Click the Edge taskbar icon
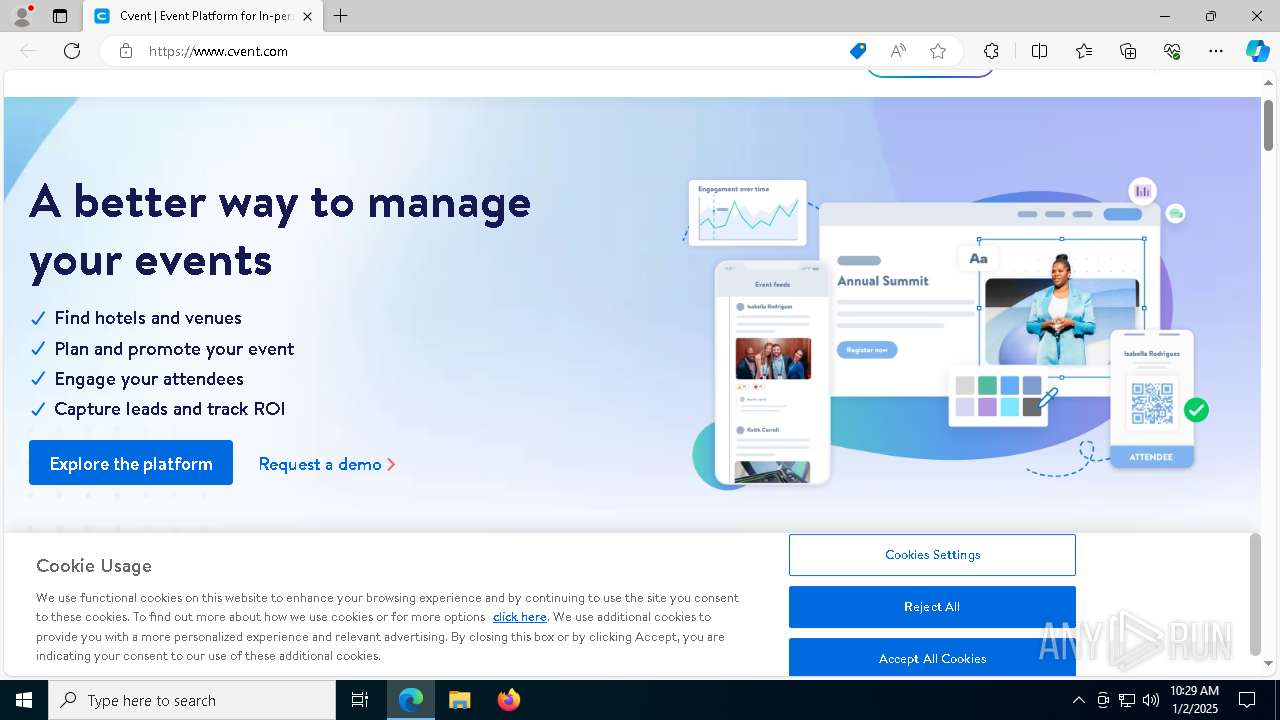This screenshot has height=720, width=1280. click(411, 700)
